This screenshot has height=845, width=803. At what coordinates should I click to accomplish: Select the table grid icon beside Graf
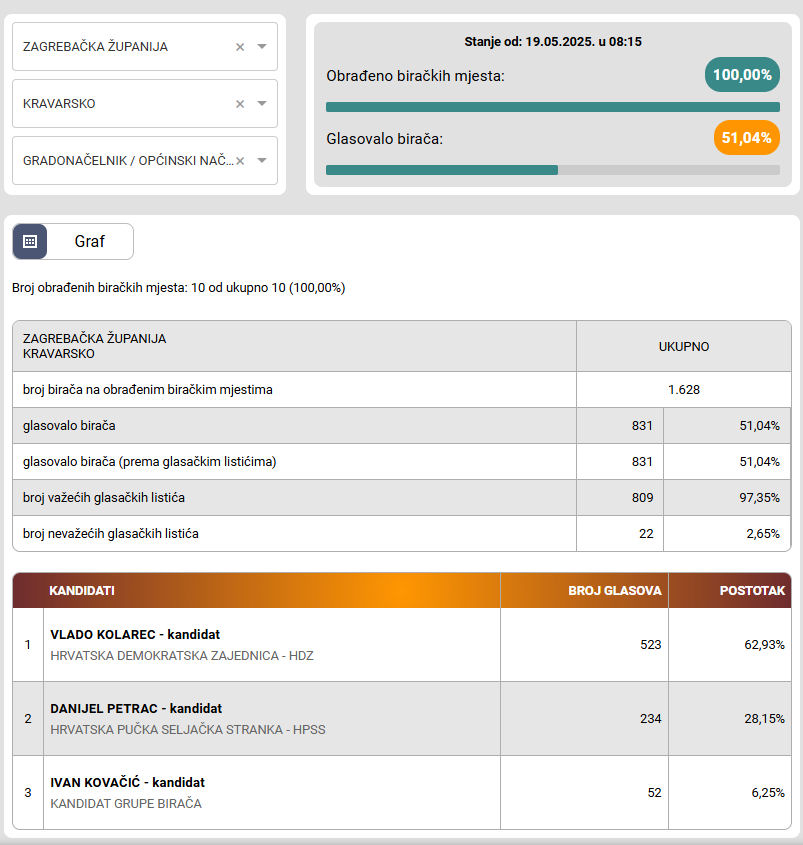(x=31, y=241)
